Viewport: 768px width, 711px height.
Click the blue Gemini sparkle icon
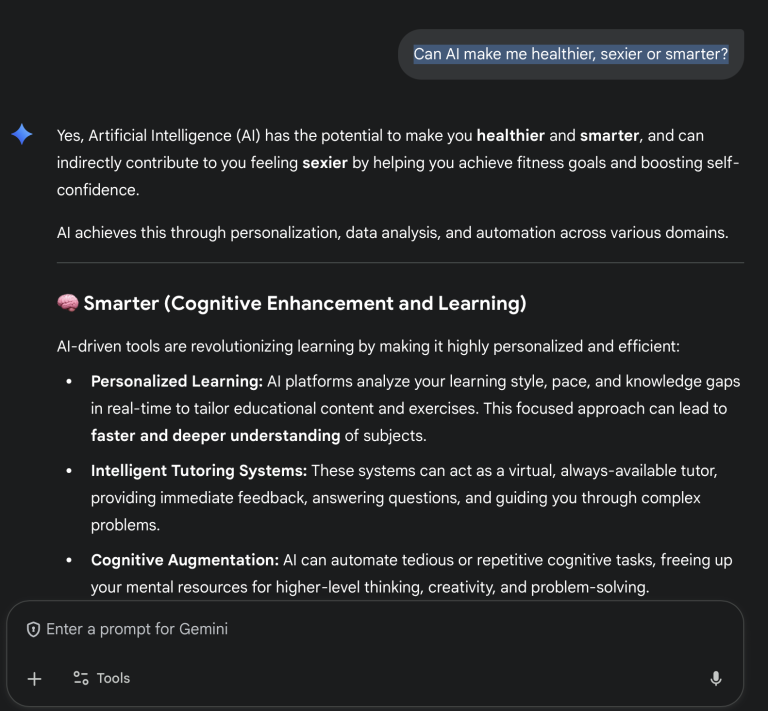[x=22, y=134]
